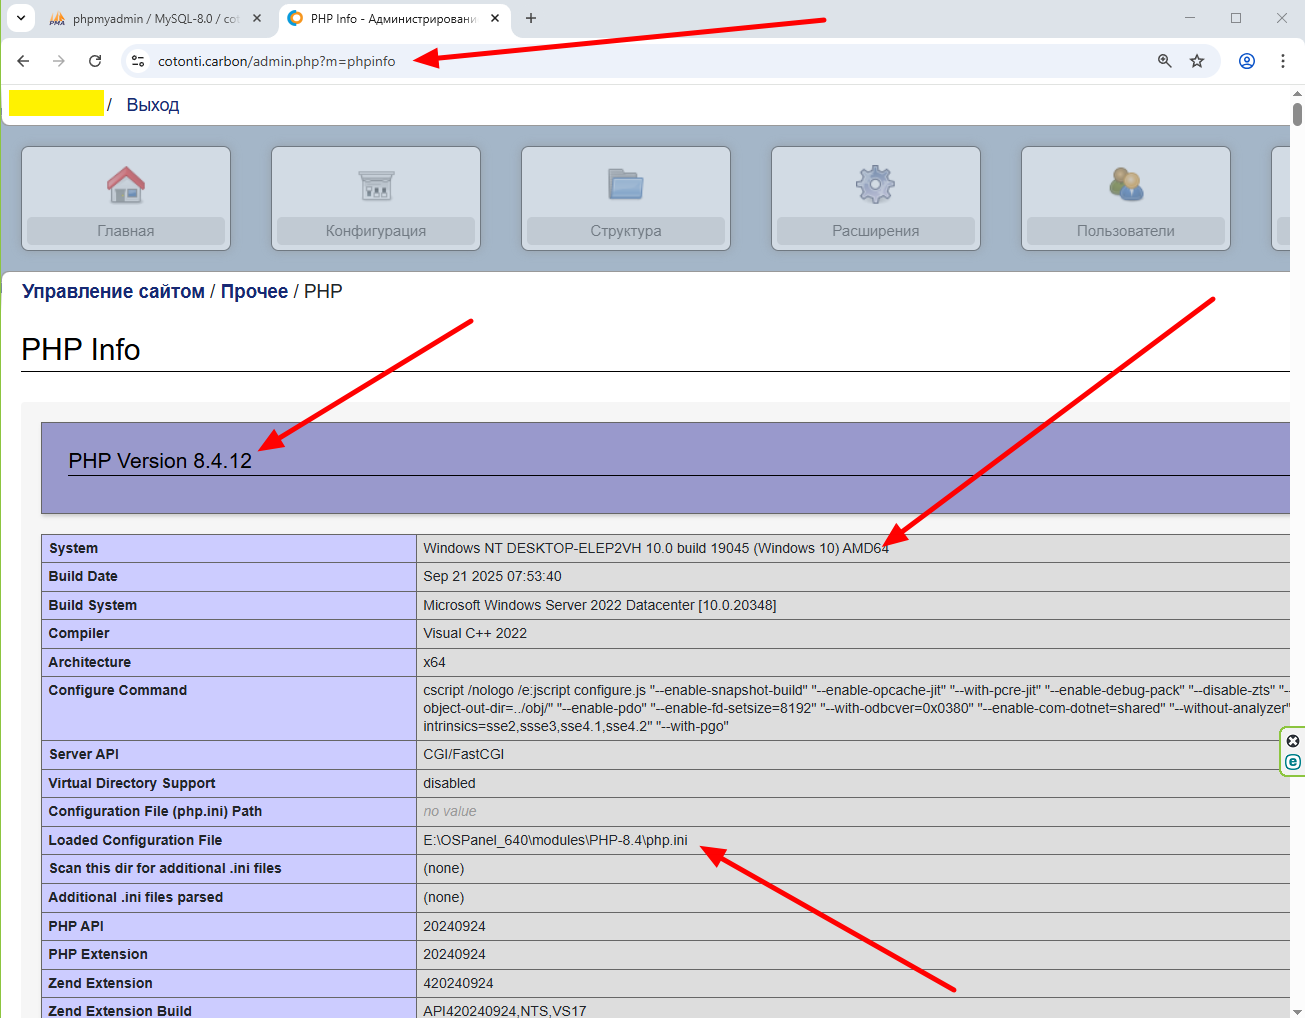Click the side extension widget close icon
This screenshot has height=1018, width=1305.
point(1293,741)
